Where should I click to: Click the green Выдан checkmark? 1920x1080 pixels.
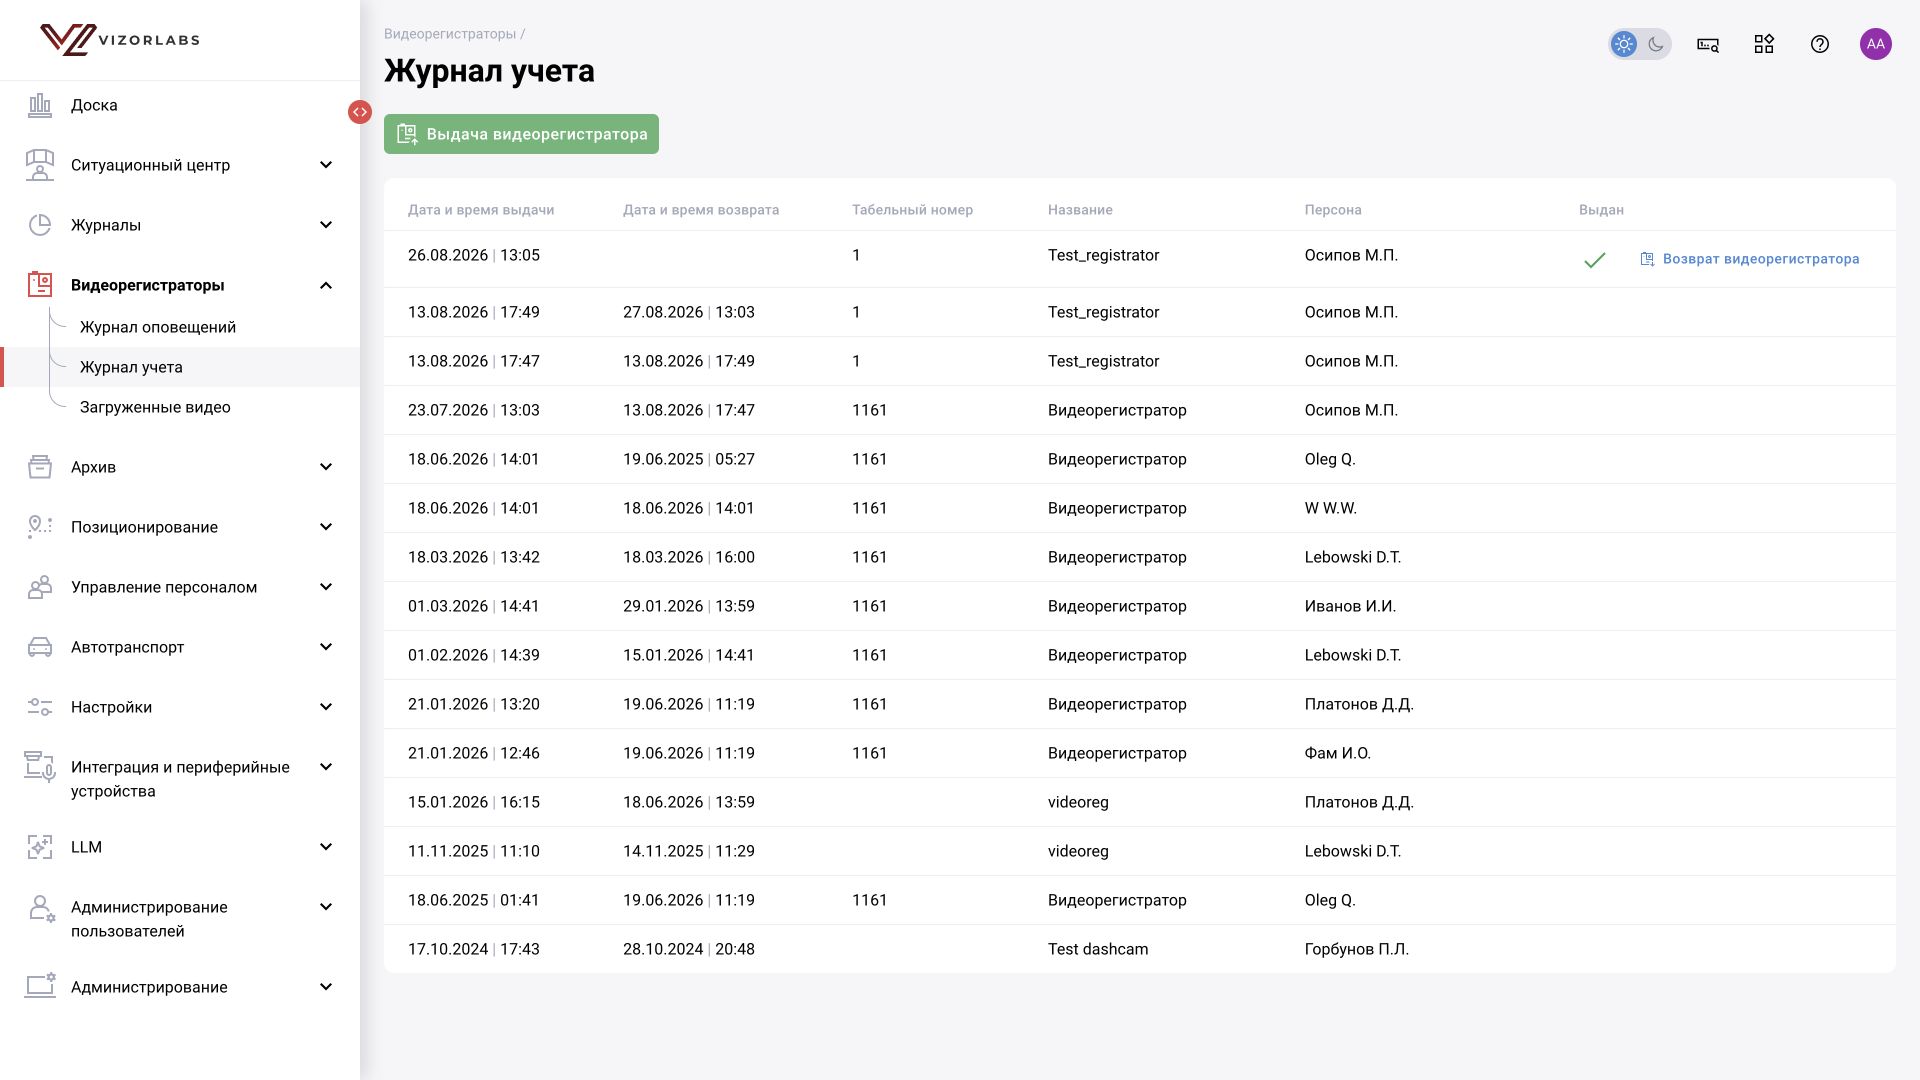pyautogui.click(x=1595, y=260)
